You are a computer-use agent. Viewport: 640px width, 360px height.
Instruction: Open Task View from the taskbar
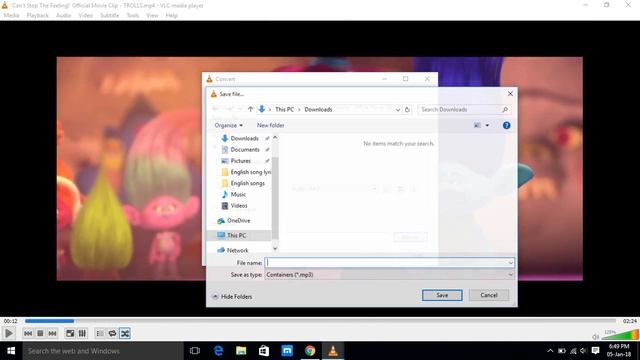tap(195, 351)
